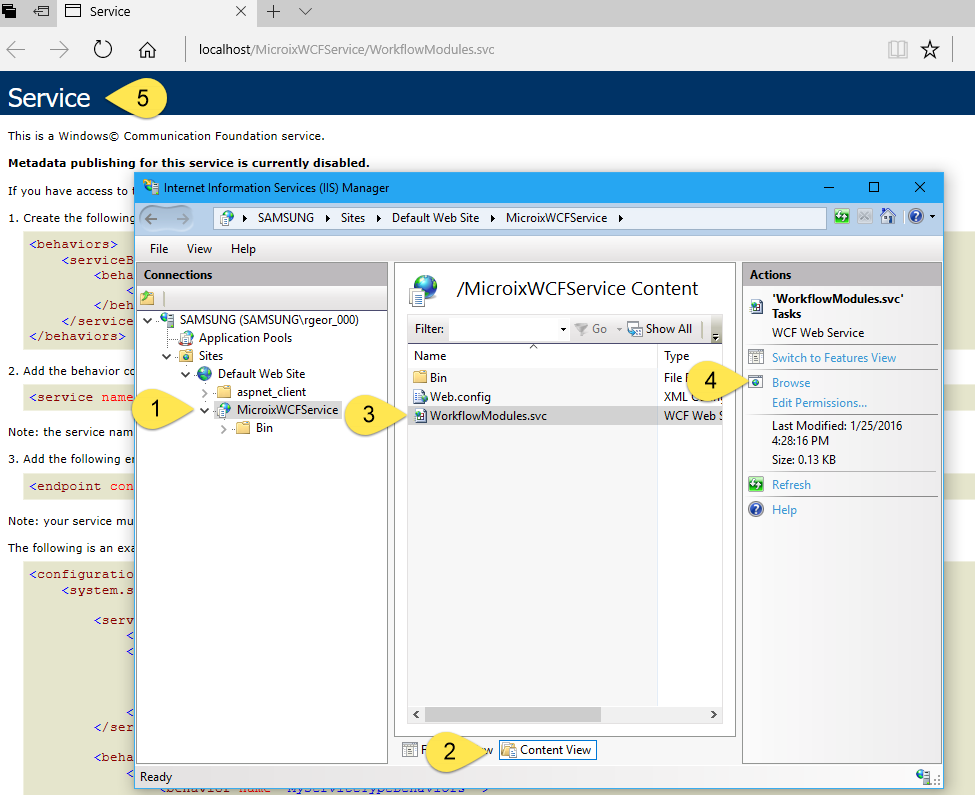Click the browser refresh icon

[x=103, y=50]
